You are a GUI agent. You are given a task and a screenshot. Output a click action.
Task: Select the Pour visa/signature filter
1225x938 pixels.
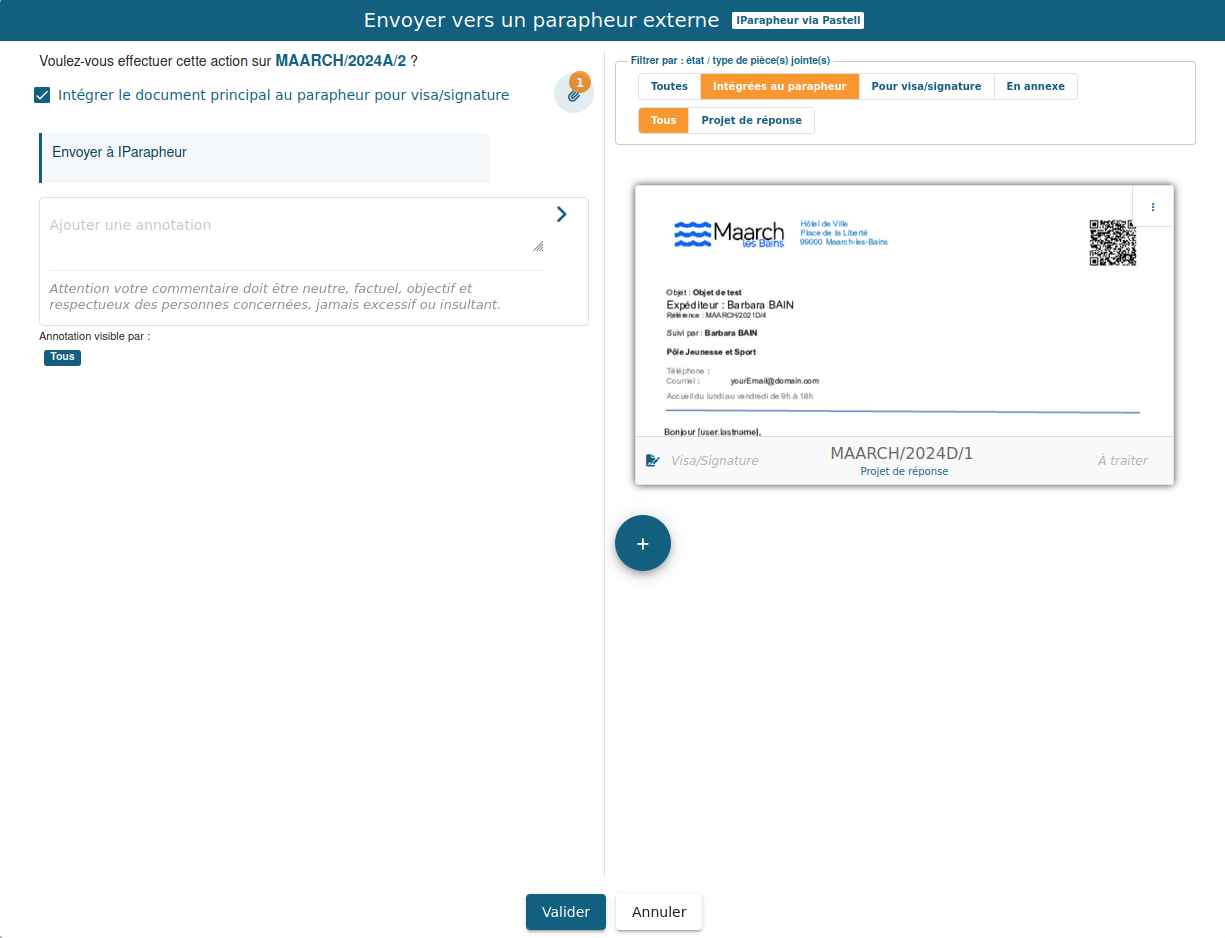pos(926,87)
